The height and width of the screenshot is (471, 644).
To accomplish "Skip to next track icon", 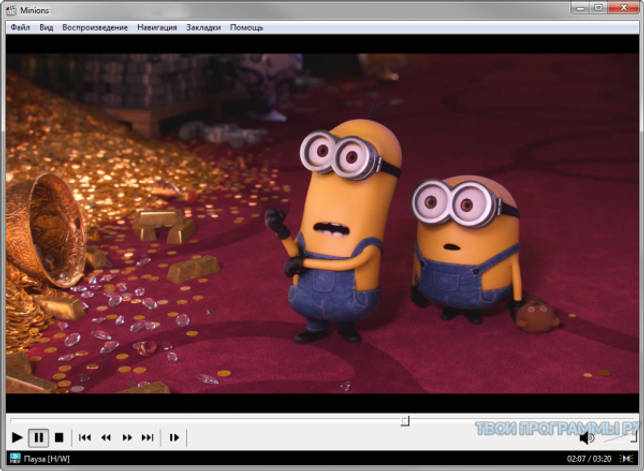I will click(147, 437).
